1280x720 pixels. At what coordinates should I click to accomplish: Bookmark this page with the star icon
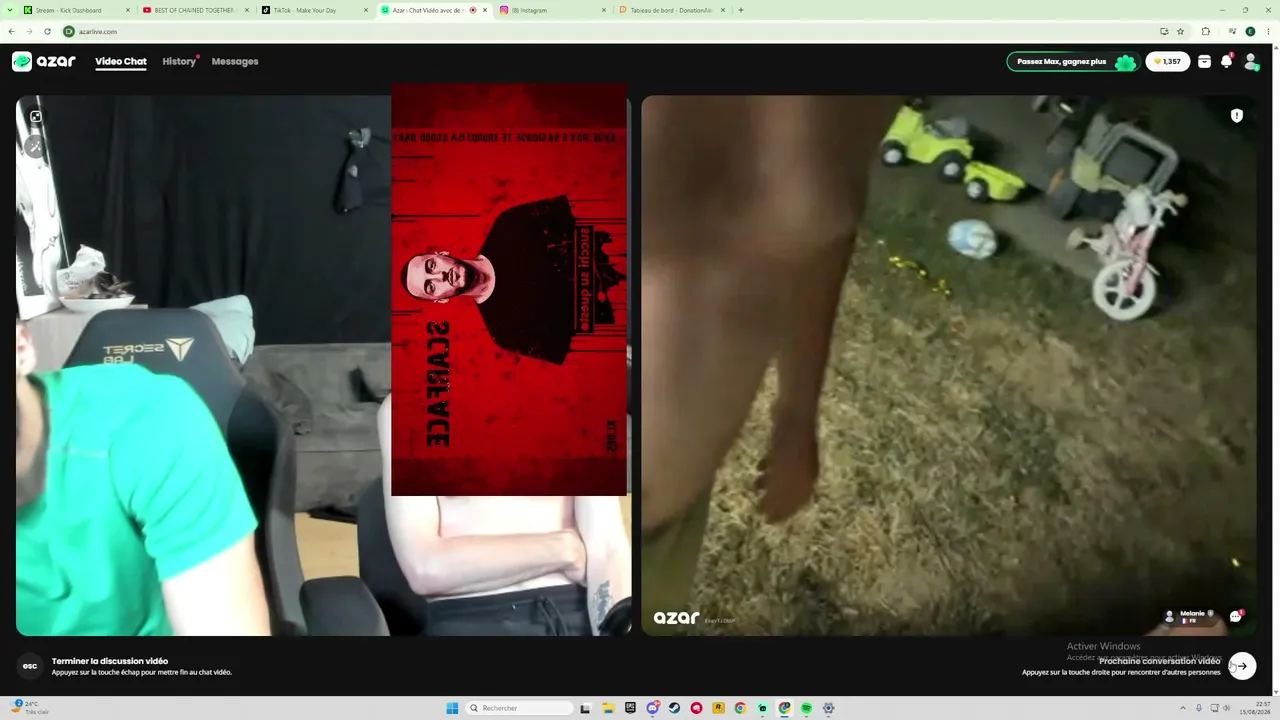[1181, 31]
